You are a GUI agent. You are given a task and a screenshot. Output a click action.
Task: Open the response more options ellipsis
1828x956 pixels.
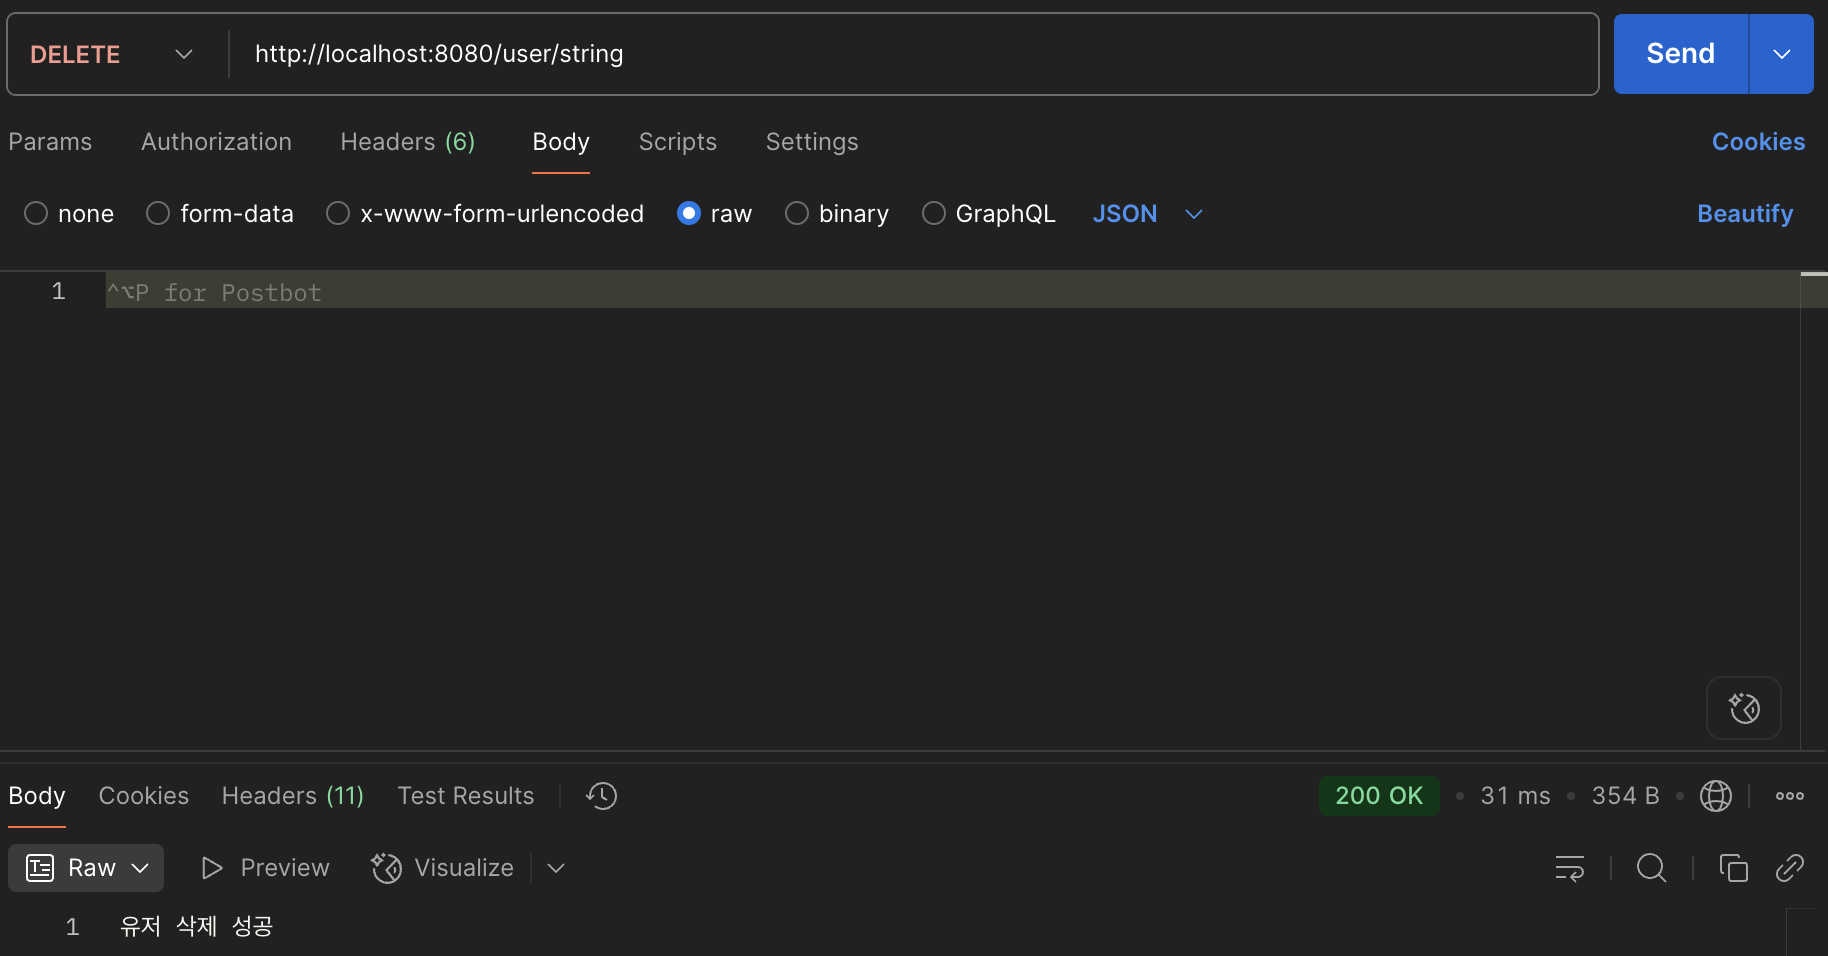click(x=1789, y=796)
